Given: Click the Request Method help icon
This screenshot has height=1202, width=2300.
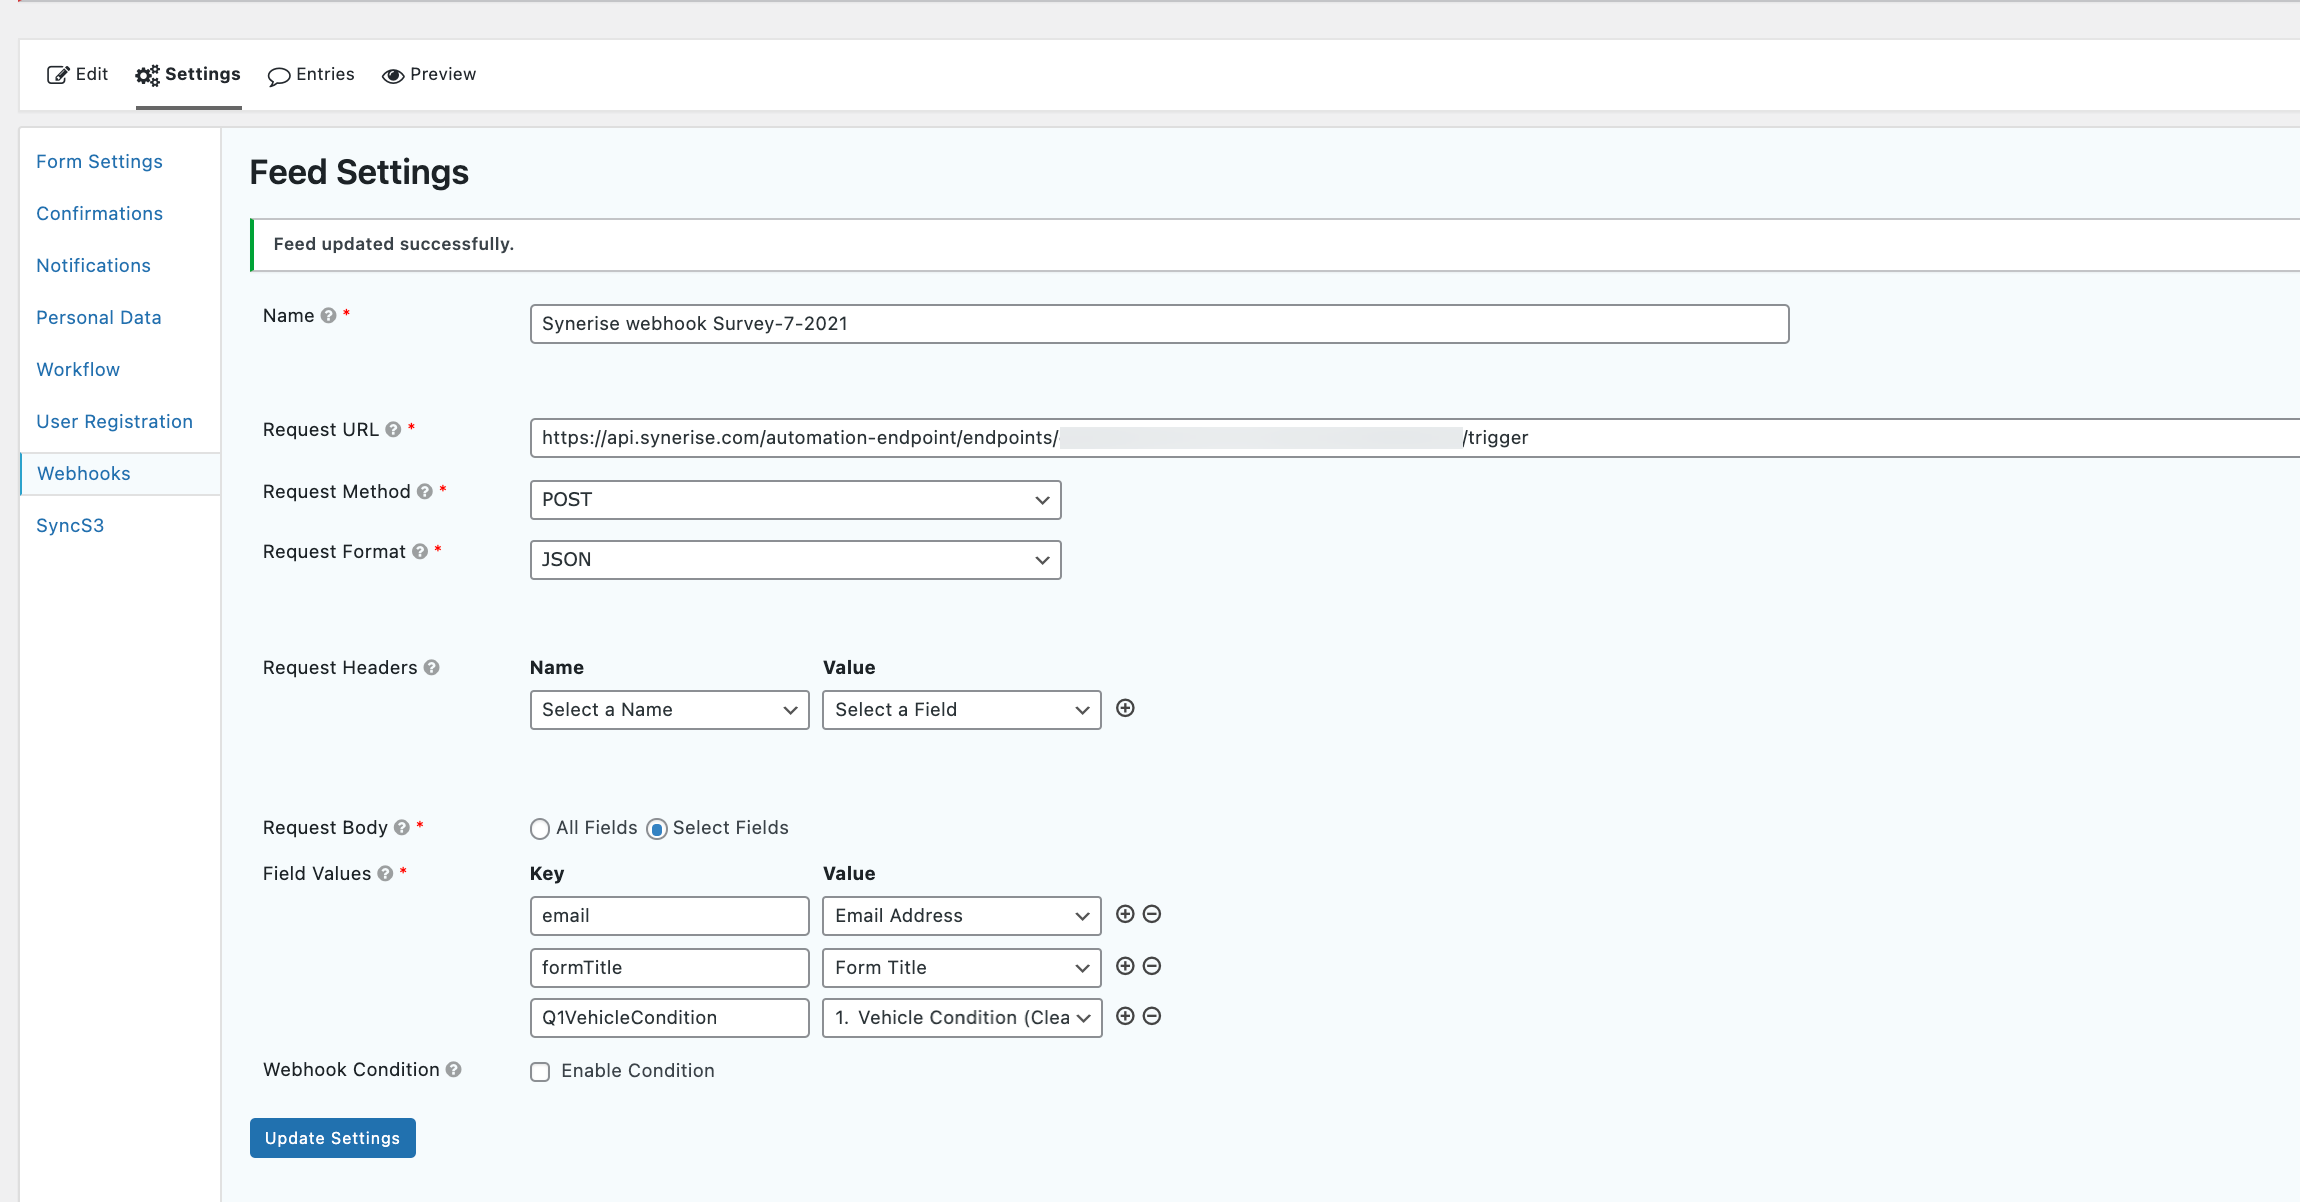Looking at the screenshot, I should tap(424, 491).
